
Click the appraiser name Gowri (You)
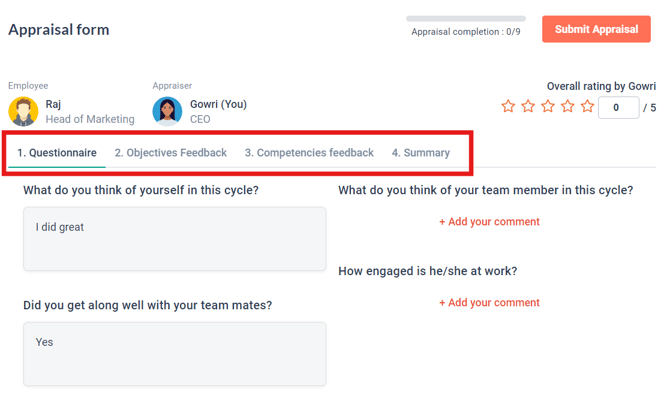click(218, 104)
